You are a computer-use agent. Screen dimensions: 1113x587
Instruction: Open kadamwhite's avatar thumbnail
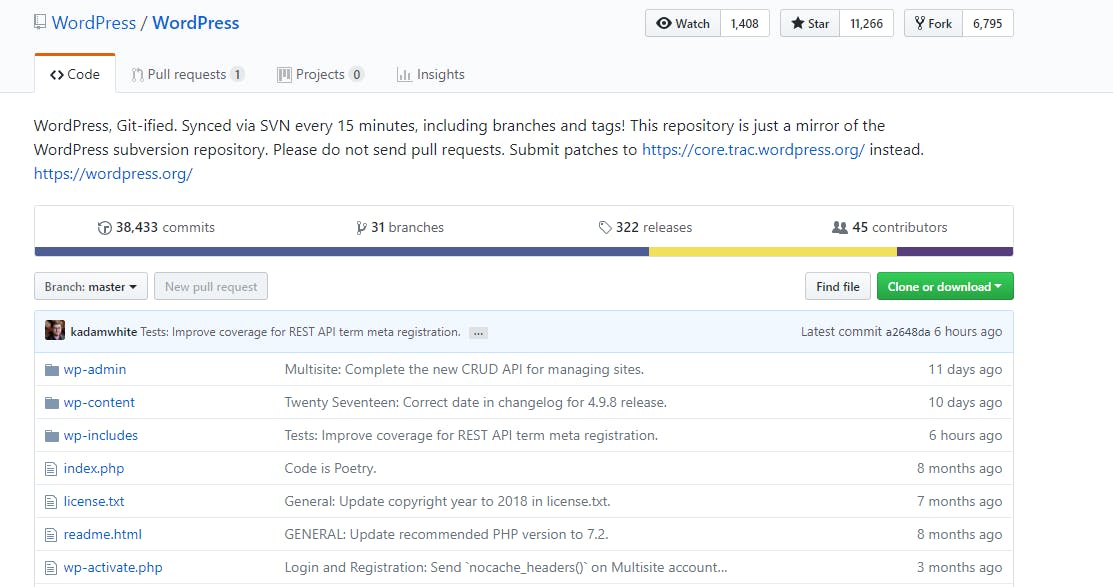[55, 330]
